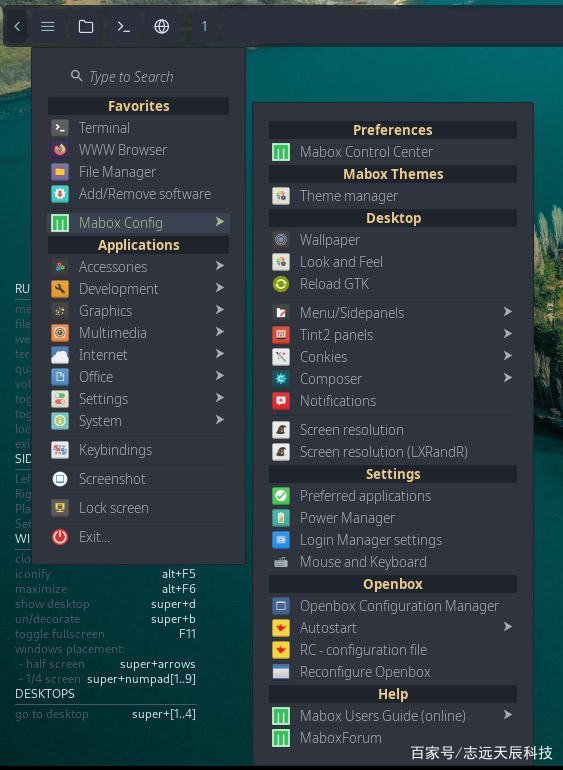Expand the Accessories submenu arrow
The image size is (563, 770).
[x=220, y=266]
